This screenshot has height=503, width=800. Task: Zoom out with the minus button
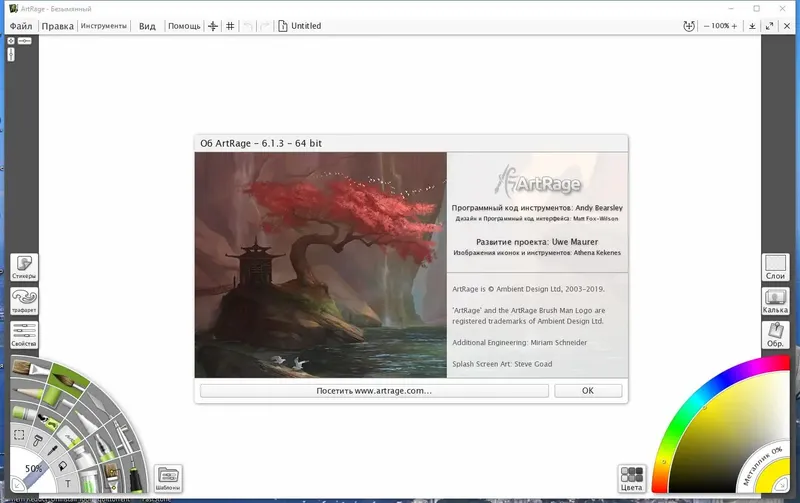[707, 26]
